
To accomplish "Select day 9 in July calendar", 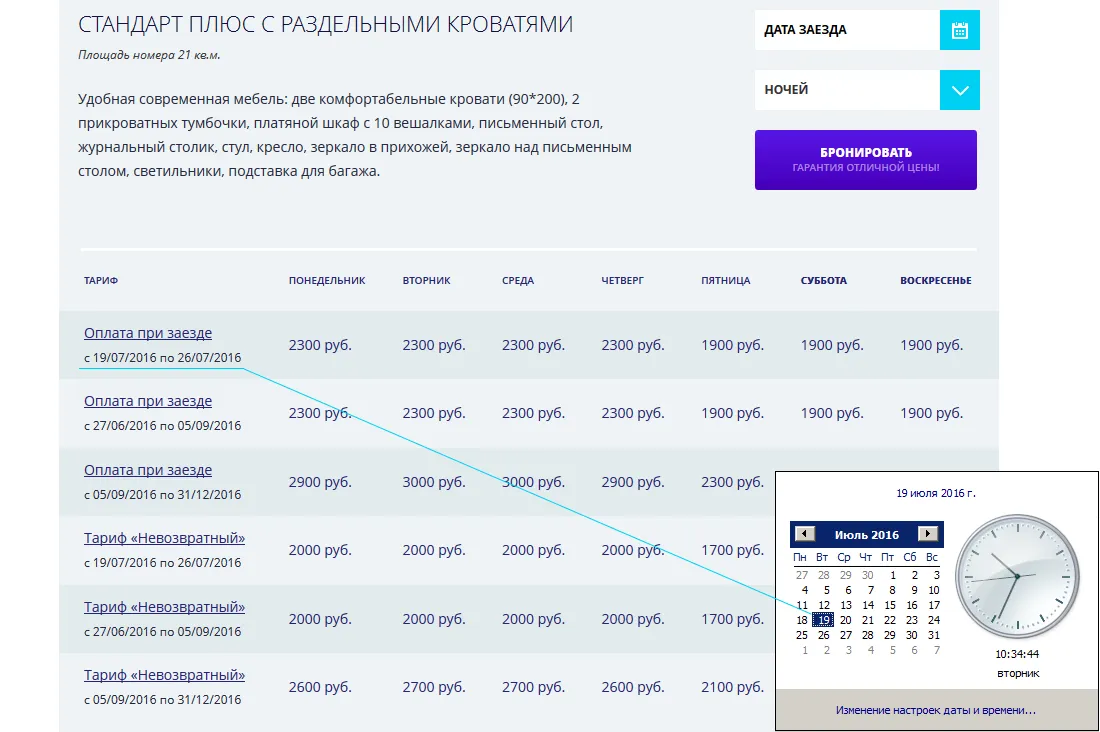I will (914, 590).
